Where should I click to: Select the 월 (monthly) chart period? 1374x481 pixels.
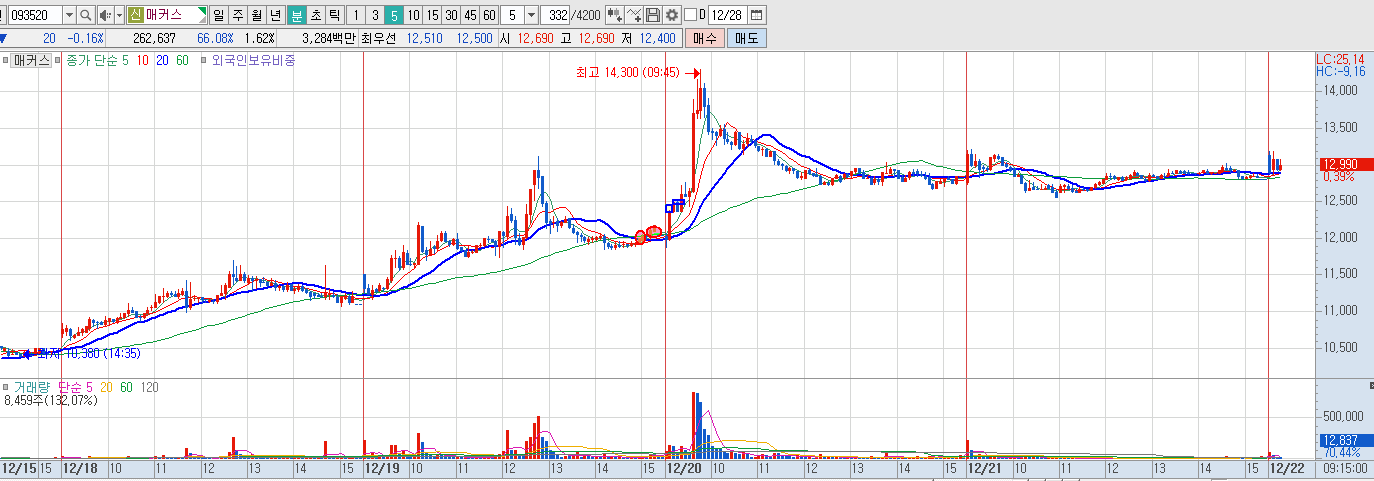257,15
